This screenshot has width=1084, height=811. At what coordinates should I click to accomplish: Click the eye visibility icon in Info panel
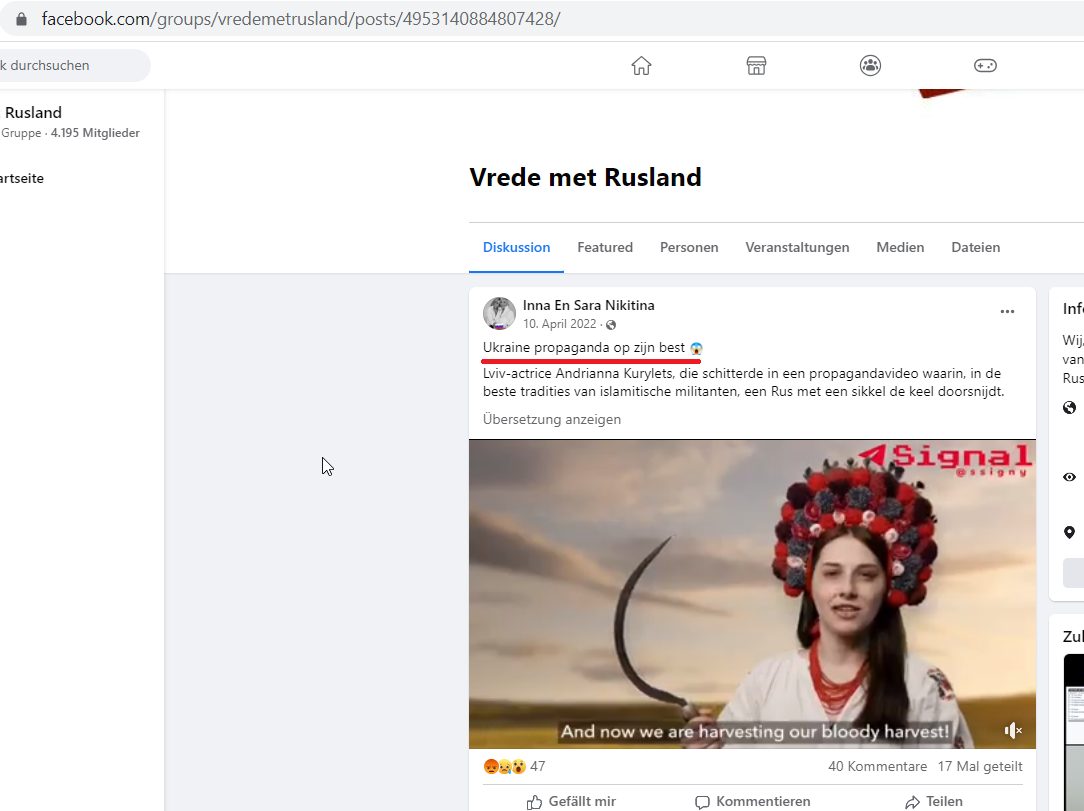(x=1069, y=477)
